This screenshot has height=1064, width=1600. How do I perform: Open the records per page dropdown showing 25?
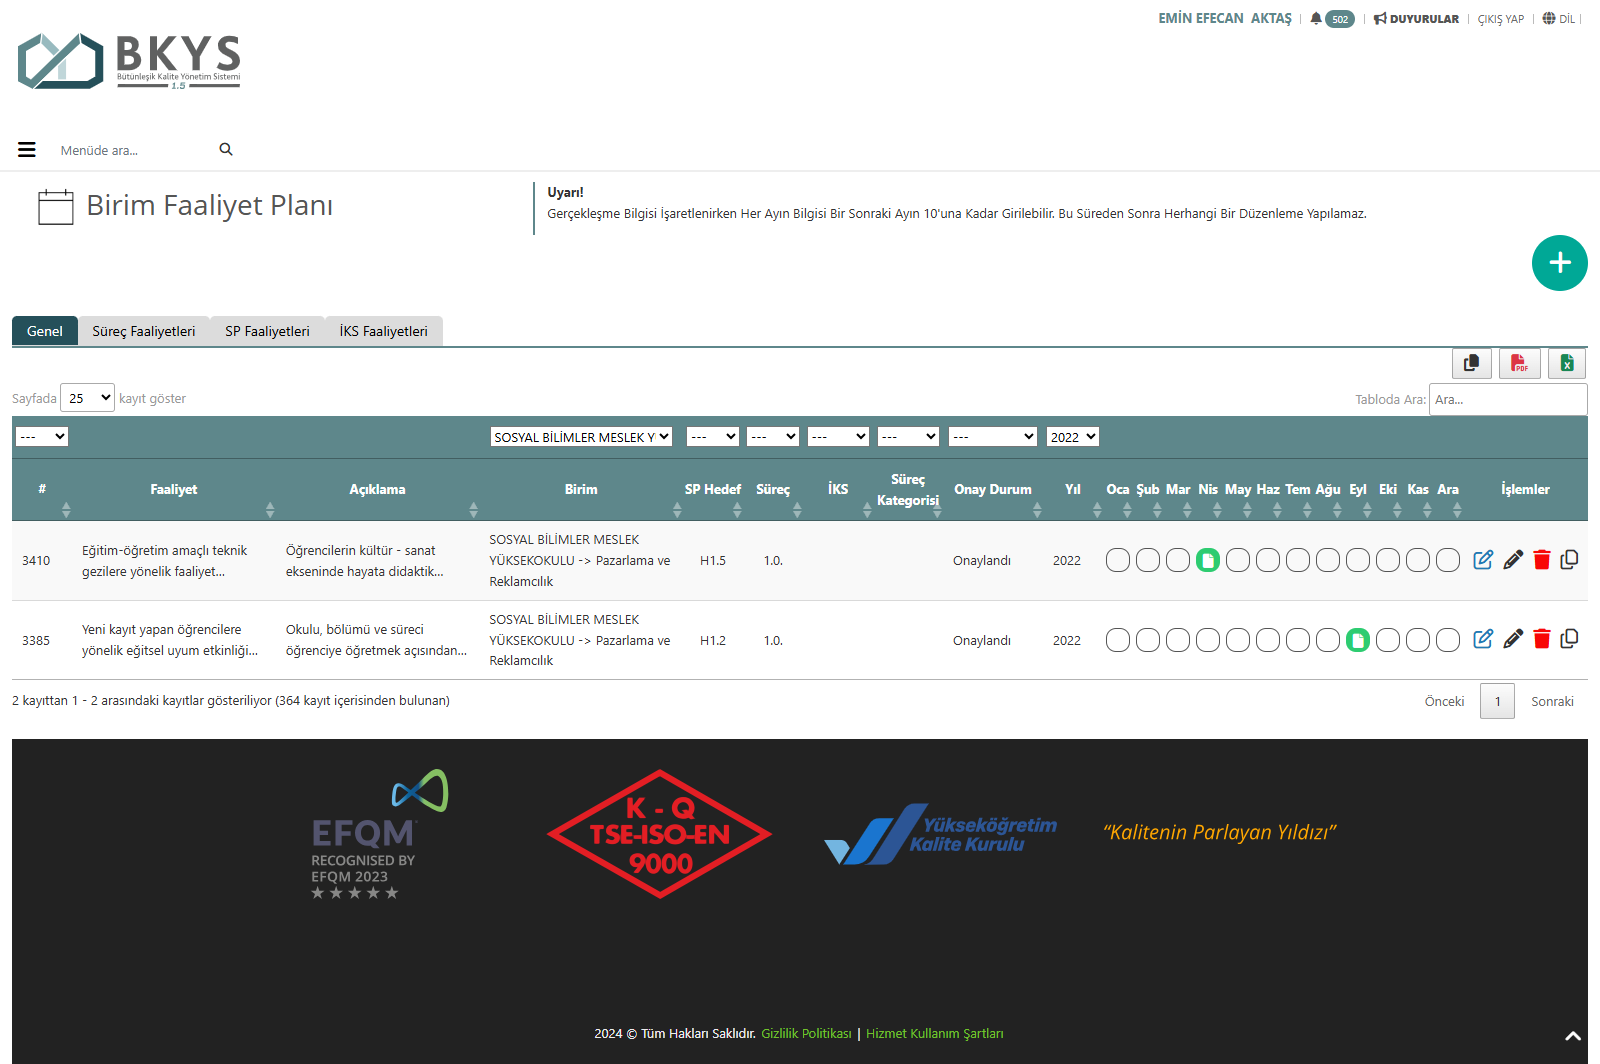(x=88, y=398)
